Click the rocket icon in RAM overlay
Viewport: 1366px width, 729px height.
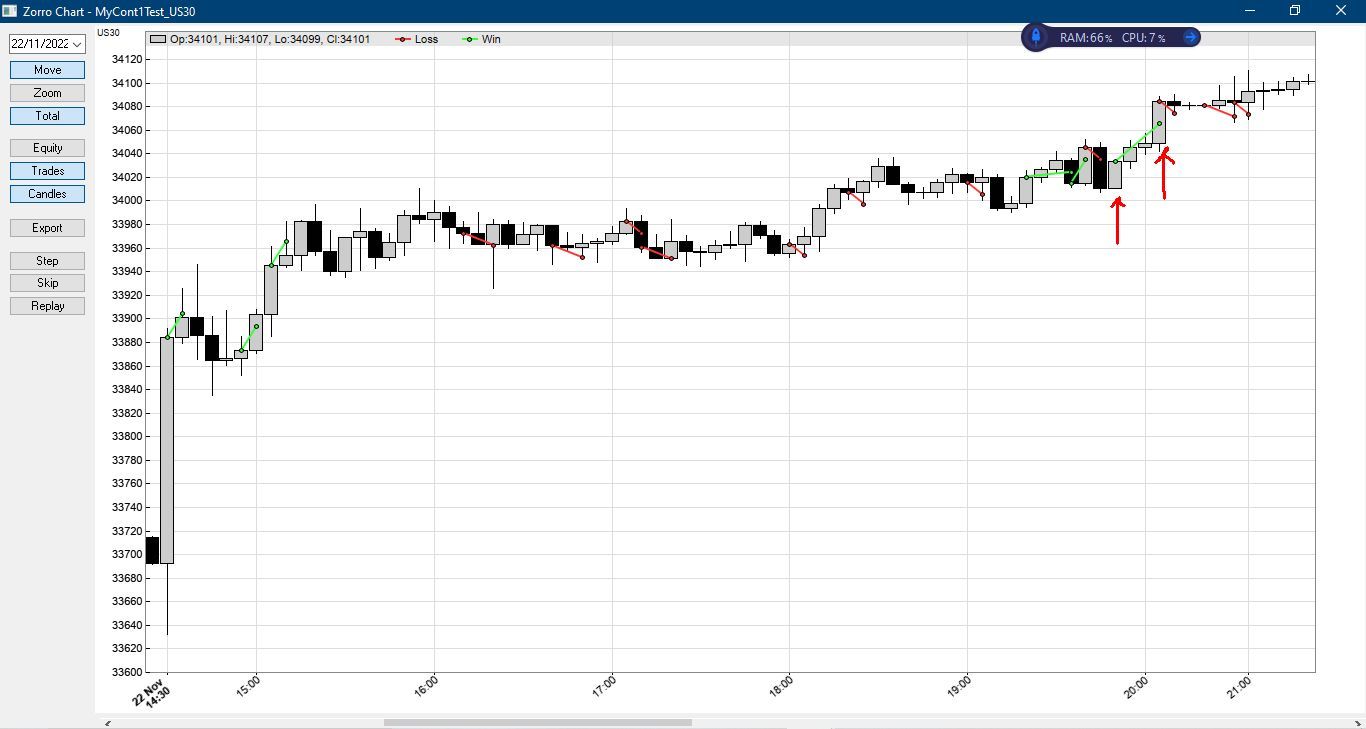[x=1035, y=37]
